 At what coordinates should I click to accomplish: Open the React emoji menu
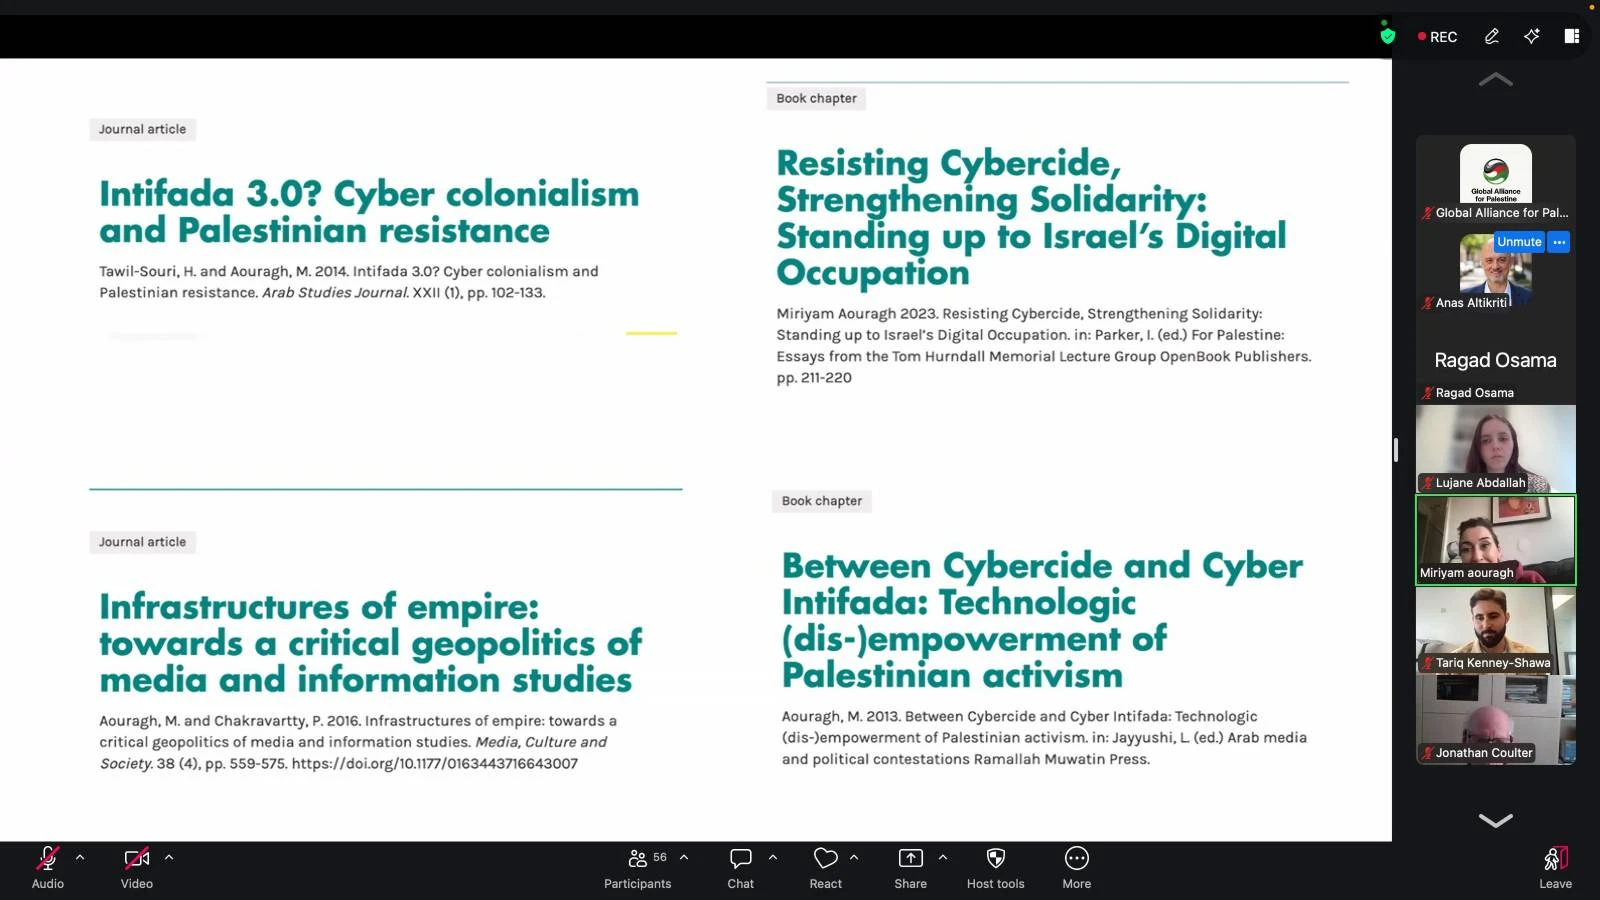pyautogui.click(x=825, y=867)
